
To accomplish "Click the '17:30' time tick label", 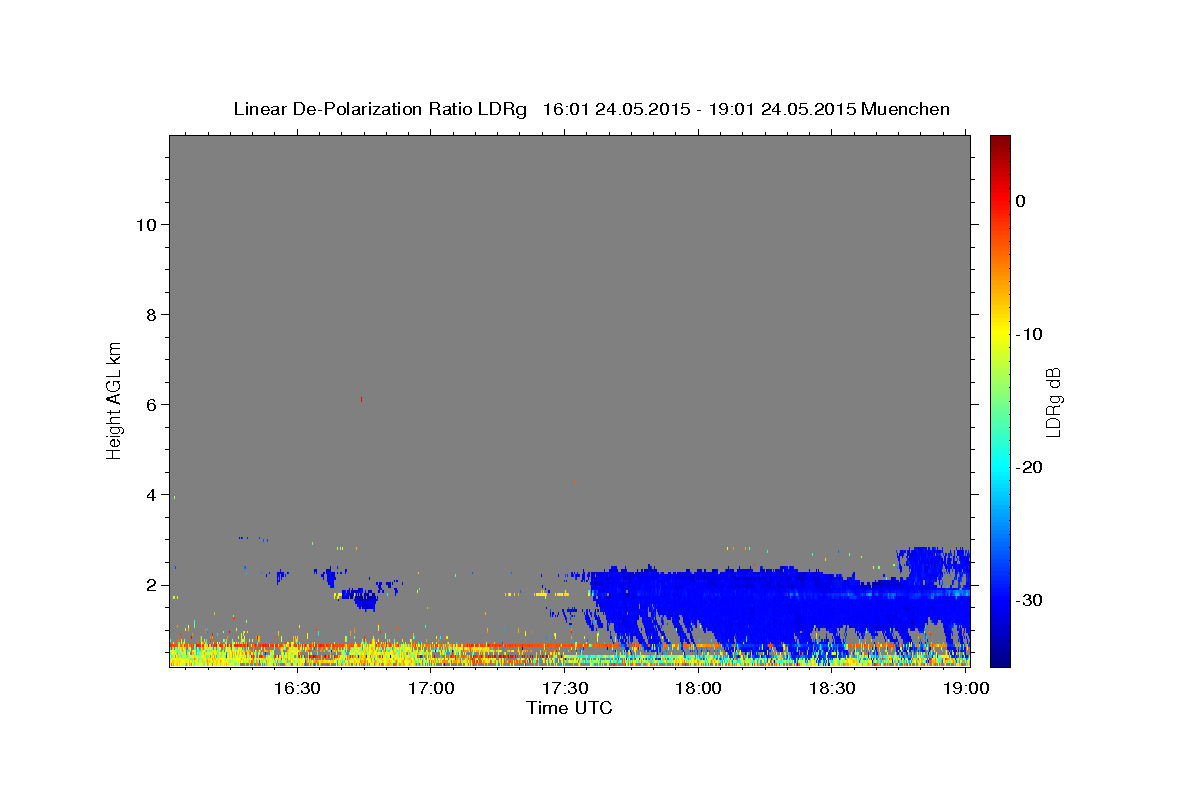I will [564, 688].
